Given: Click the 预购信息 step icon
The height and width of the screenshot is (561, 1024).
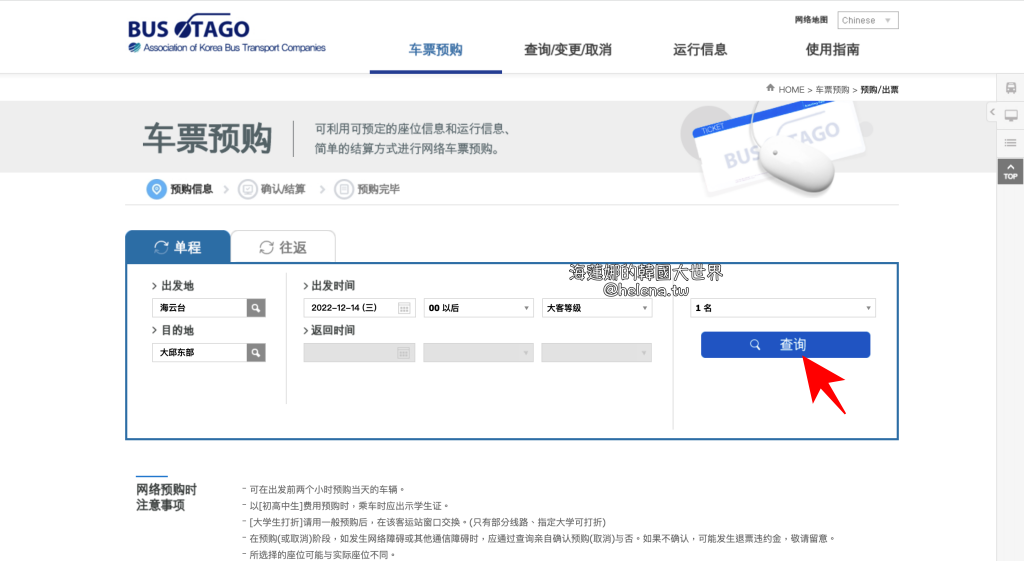Looking at the screenshot, I should point(156,189).
